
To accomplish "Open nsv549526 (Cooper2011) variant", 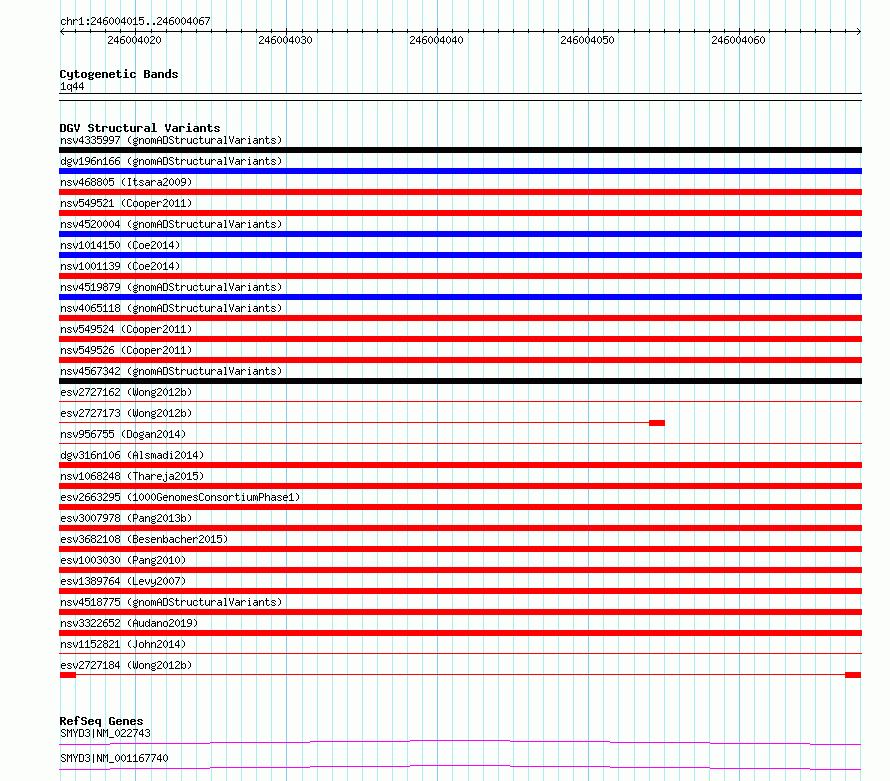I will point(126,350).
